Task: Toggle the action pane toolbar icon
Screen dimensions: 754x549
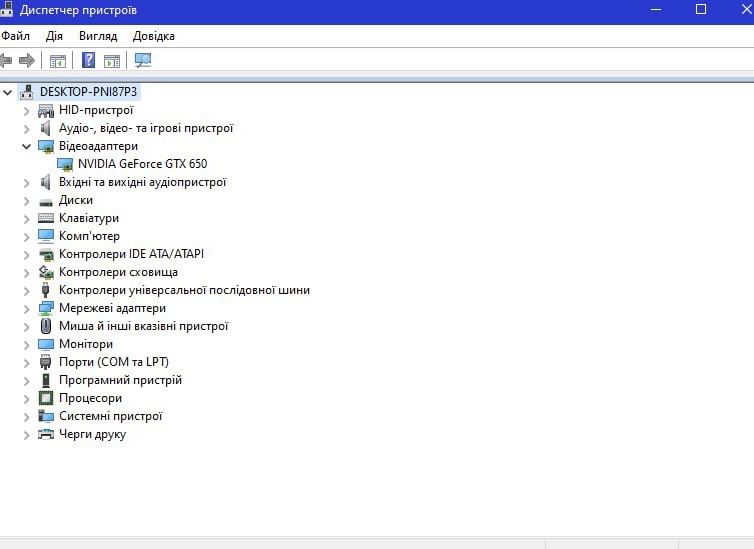Action: pyautogui.click(x=112, y=61)
